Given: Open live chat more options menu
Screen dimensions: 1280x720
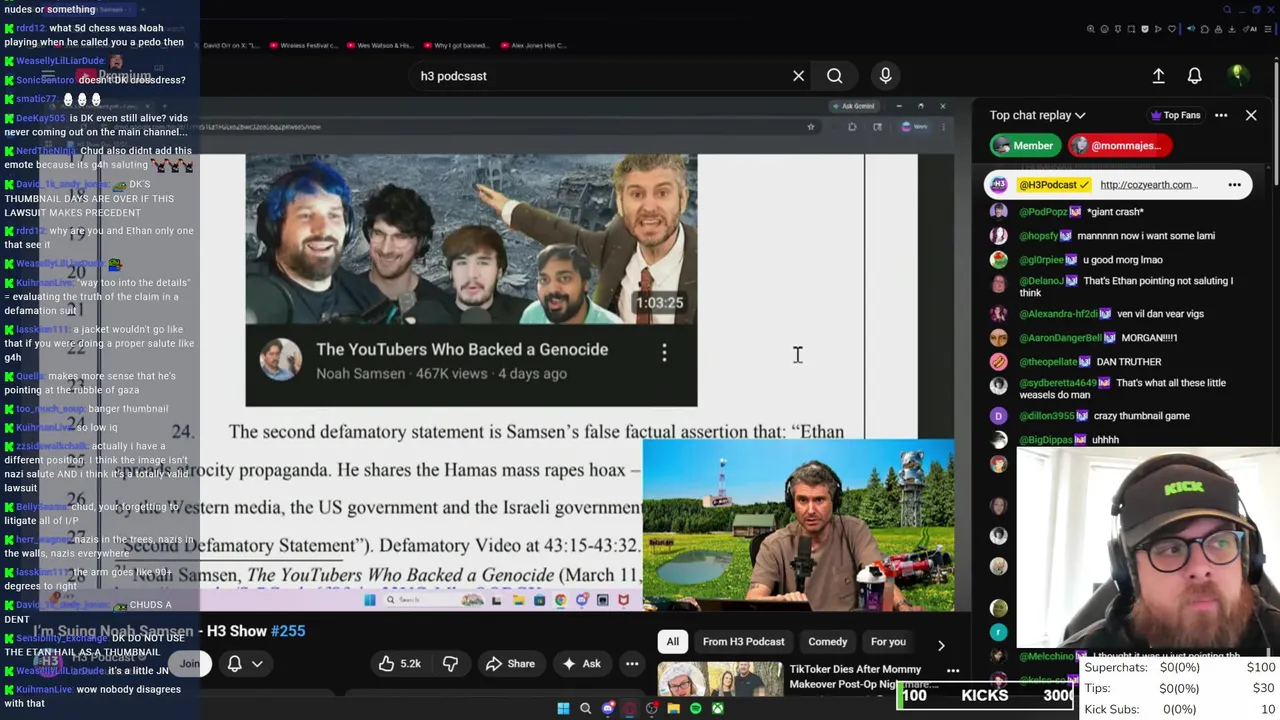Looking at the screenshot, I should tap(1221, 115).
